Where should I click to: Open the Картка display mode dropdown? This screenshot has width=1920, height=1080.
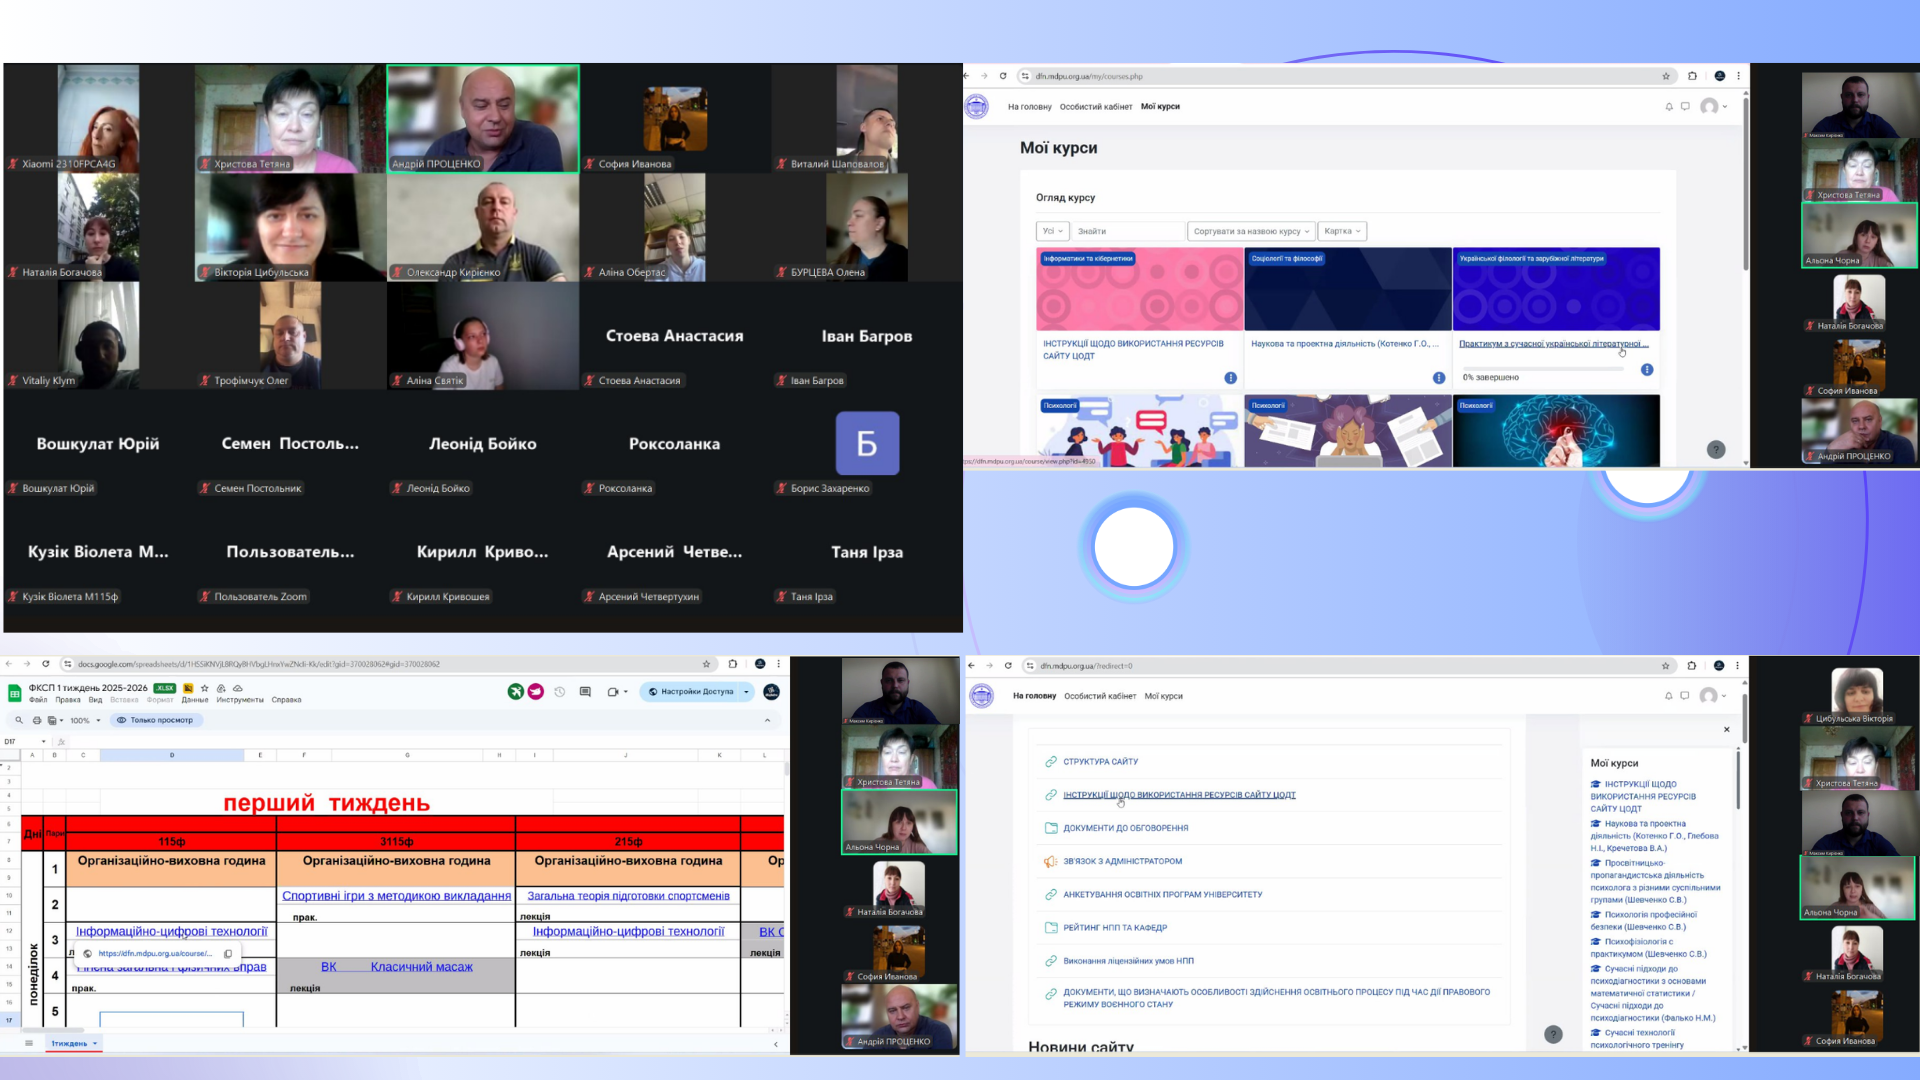point(1341,231)
